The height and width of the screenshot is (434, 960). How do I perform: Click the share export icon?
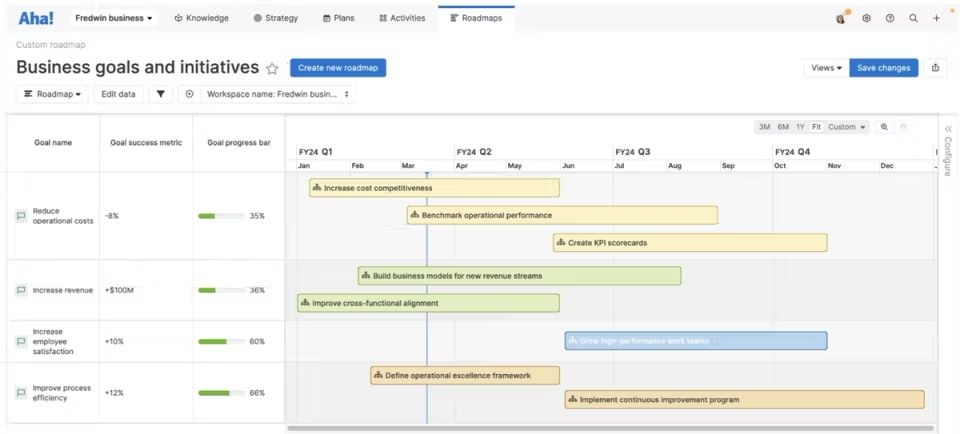(x=935, y=68)
